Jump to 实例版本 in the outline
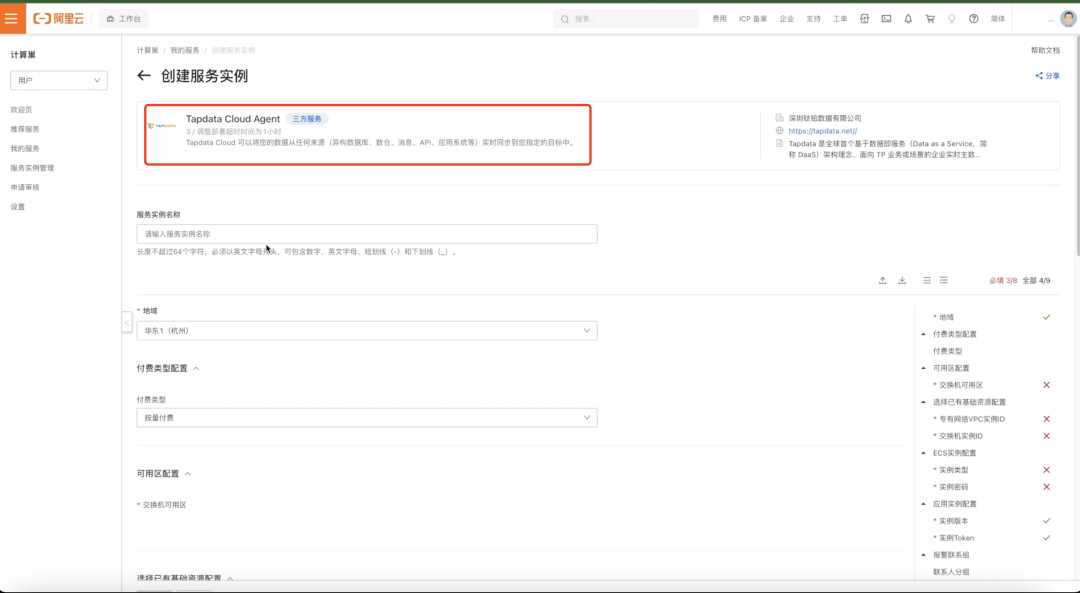The width and height of the screenshot is (1080, 593). [x=953, y=521]
